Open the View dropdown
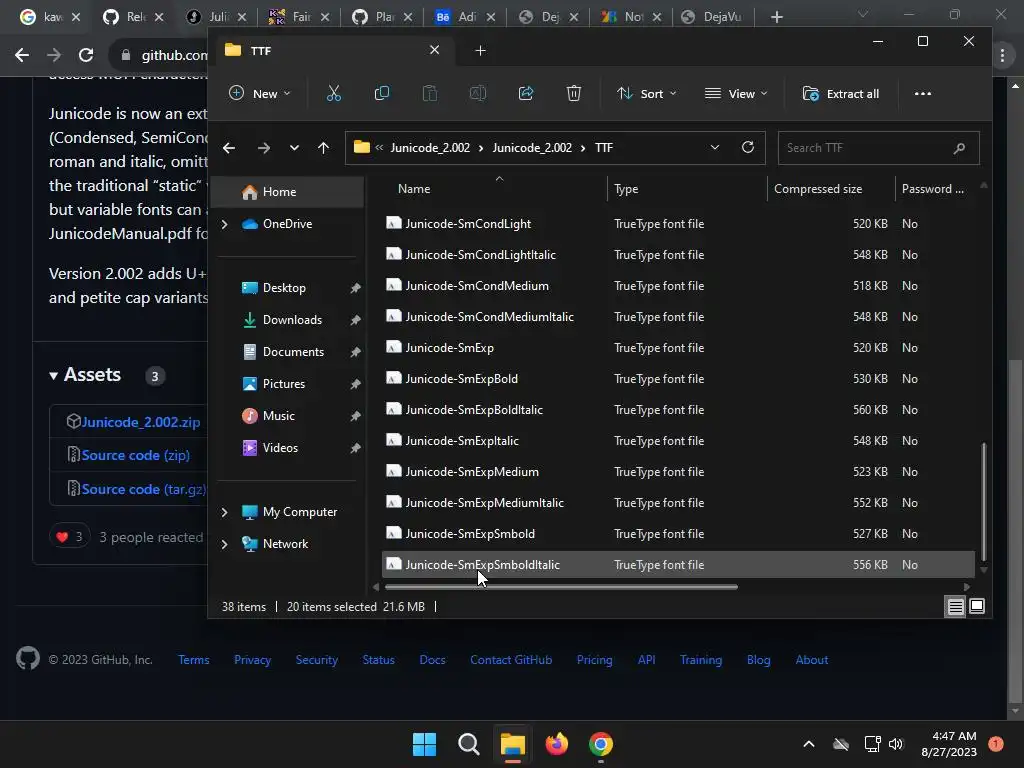1024x768 pixels. (x=736, y=93)
